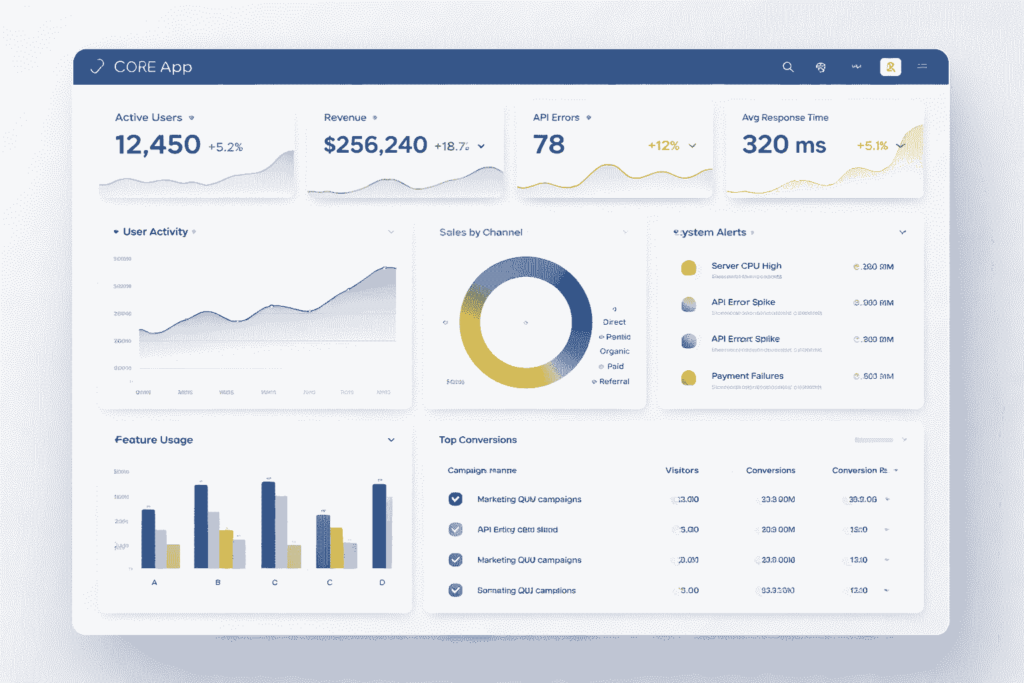Click the CORE App logo icon
The width and height of the screenshot is (1024, 683).
pos(97,67)
